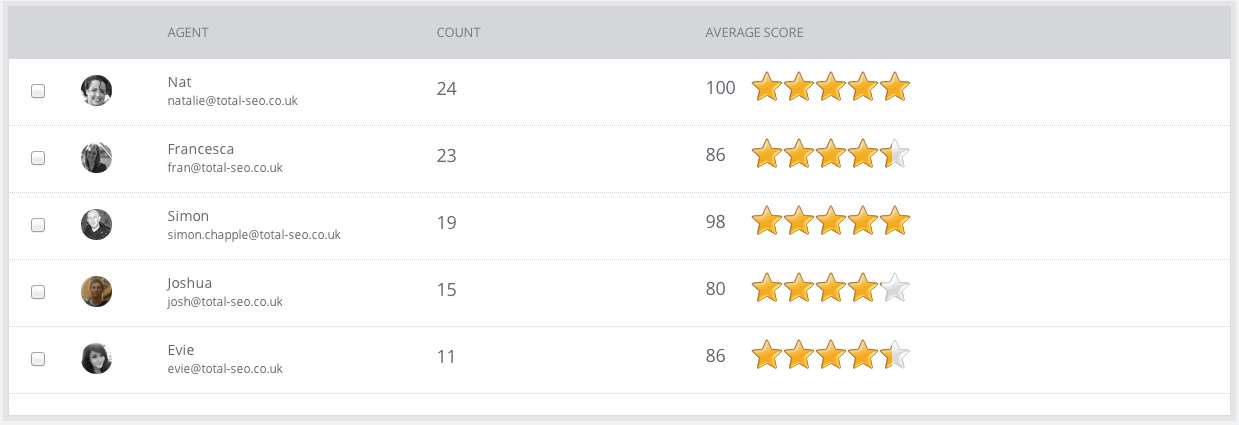Tick the checkbox for Nat's row
The height and width of the screenshot is (425, 1239).
coord(38,91)
